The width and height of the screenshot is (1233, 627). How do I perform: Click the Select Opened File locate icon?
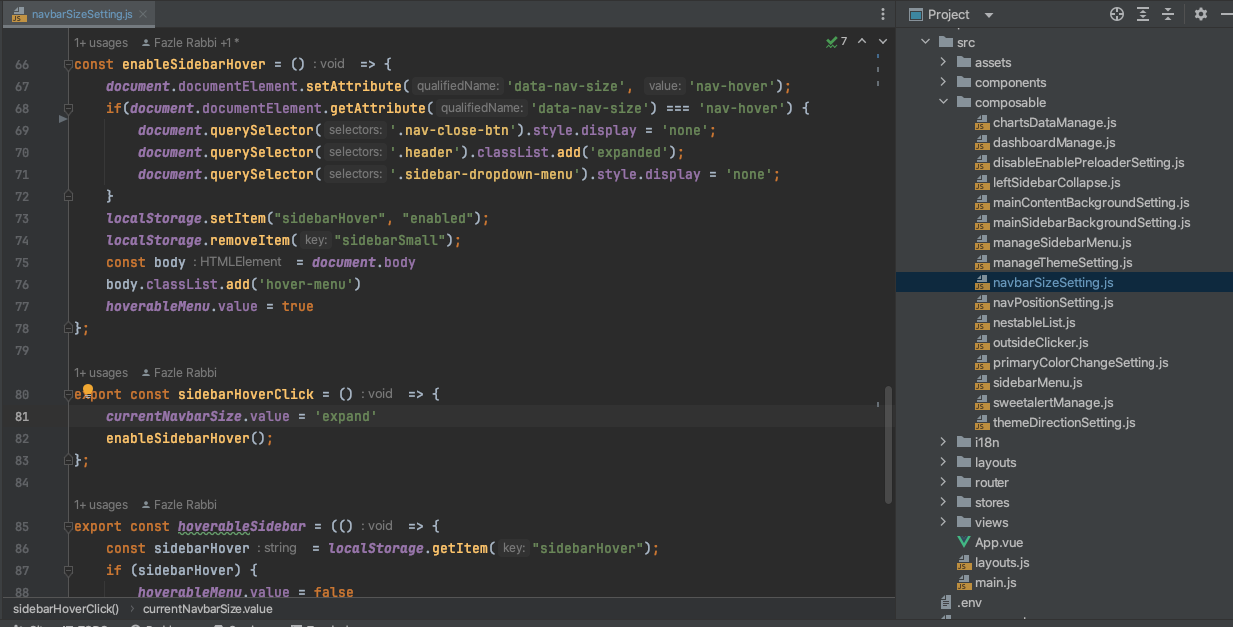(x=1117, y=14)
